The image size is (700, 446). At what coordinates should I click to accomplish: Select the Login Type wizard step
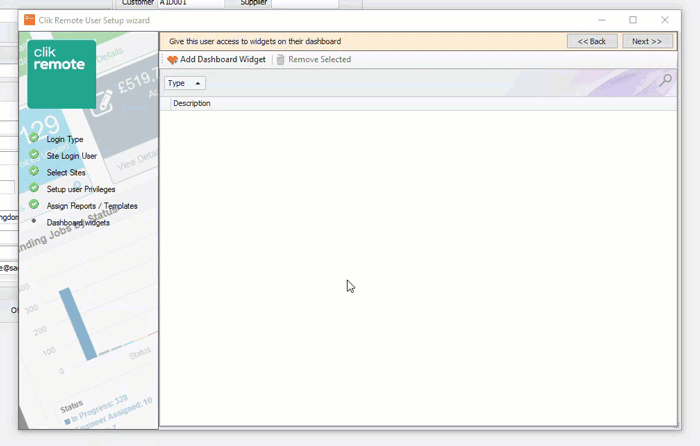[x=65, y=139]
